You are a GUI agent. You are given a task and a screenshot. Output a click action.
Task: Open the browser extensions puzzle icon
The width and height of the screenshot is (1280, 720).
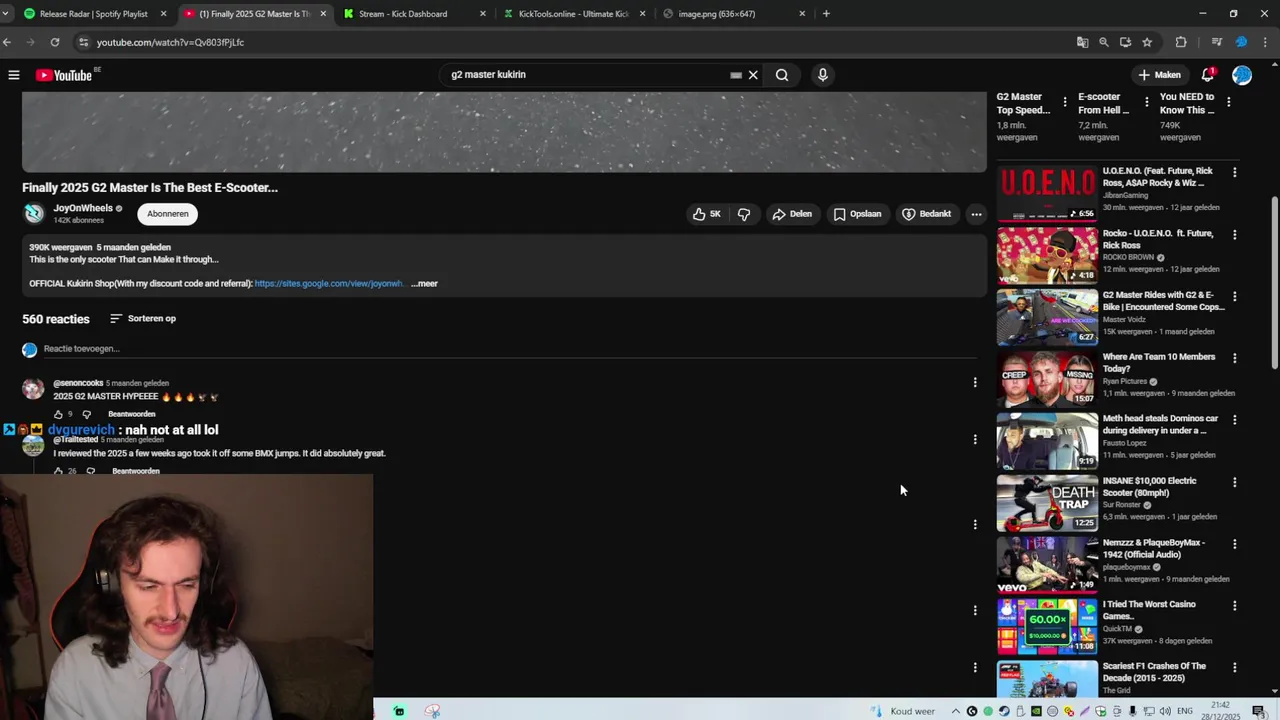(1181, 42)
